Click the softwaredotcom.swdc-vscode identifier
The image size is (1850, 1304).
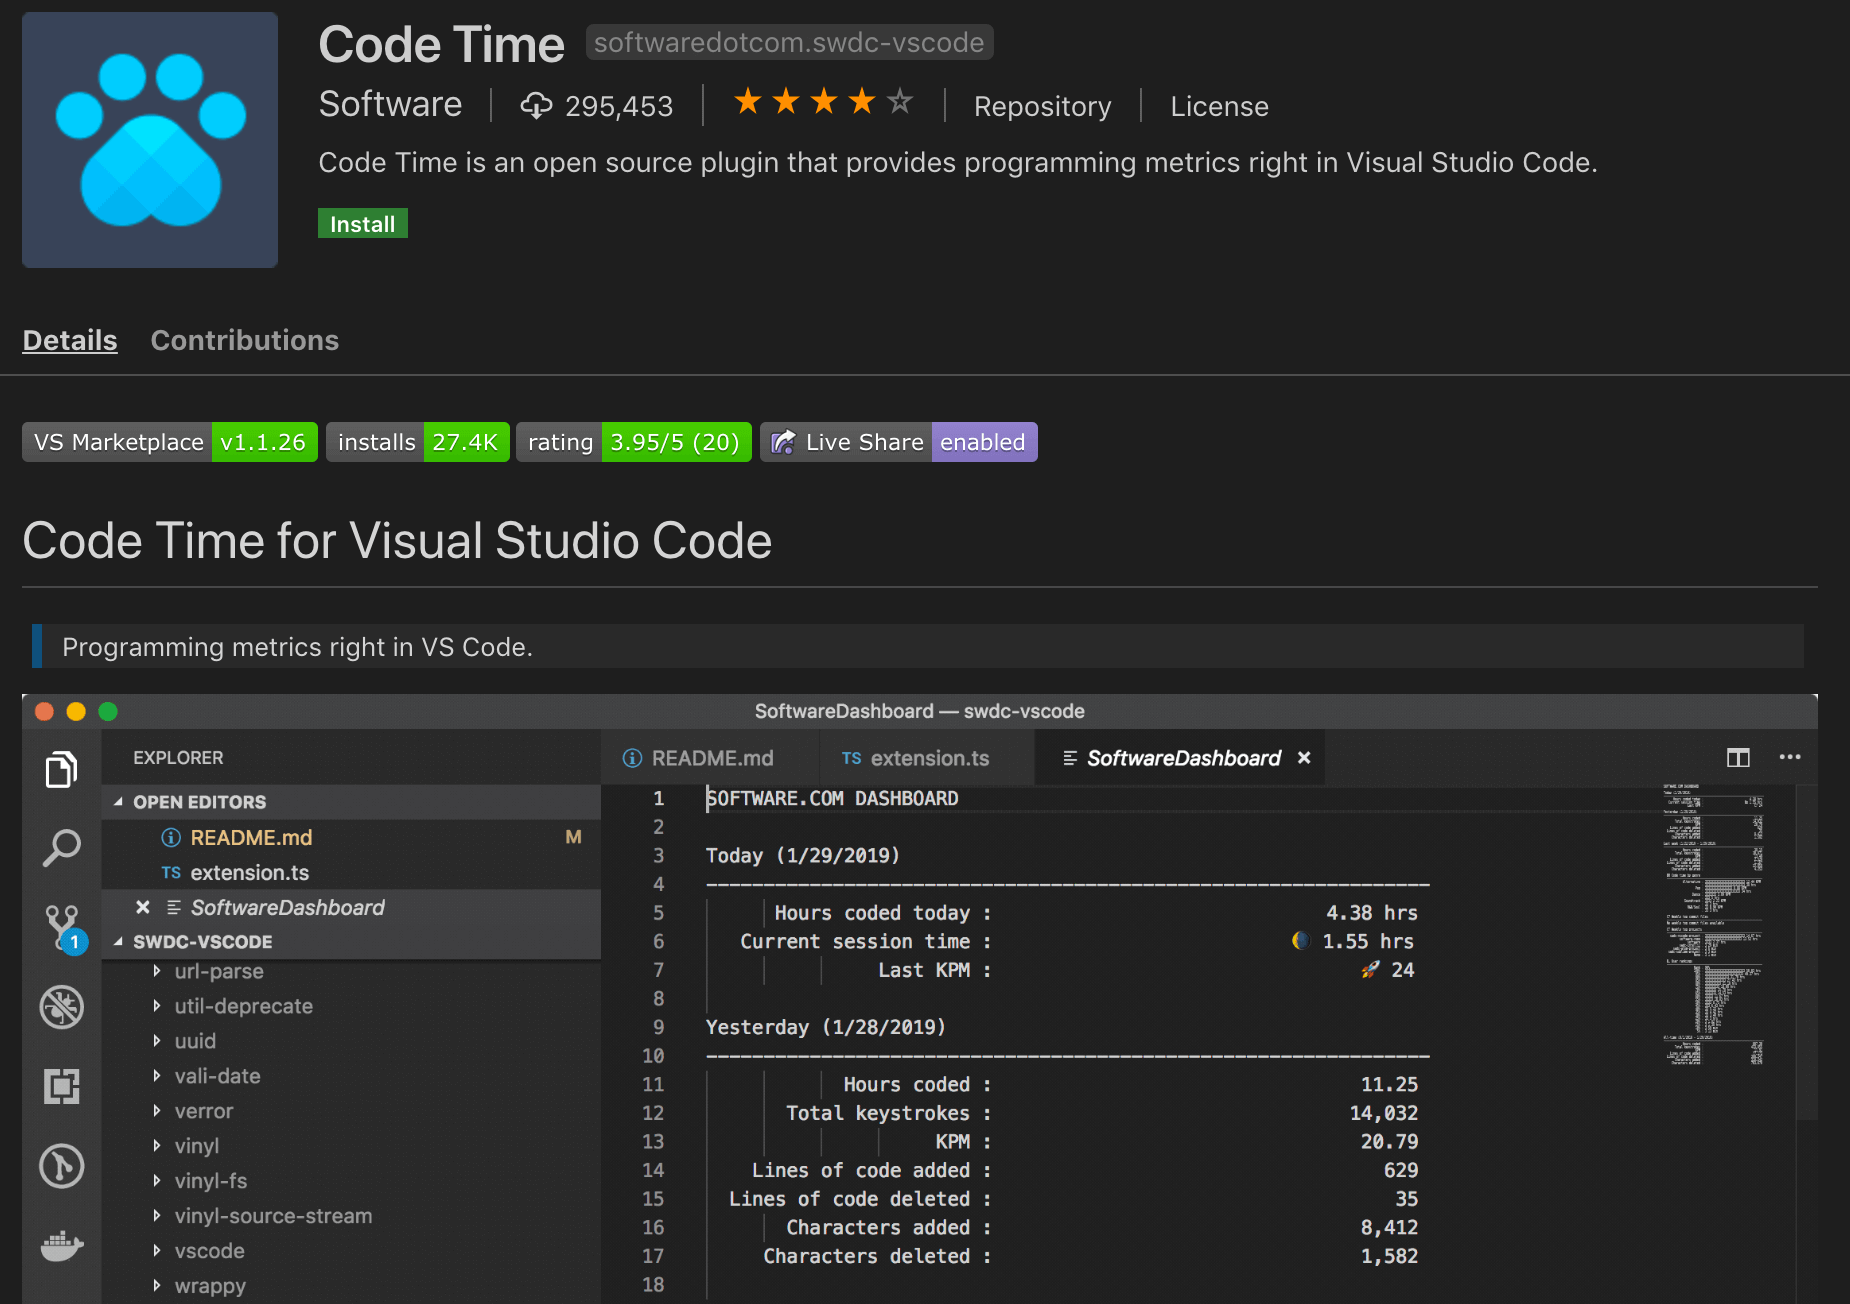(789, 42)
